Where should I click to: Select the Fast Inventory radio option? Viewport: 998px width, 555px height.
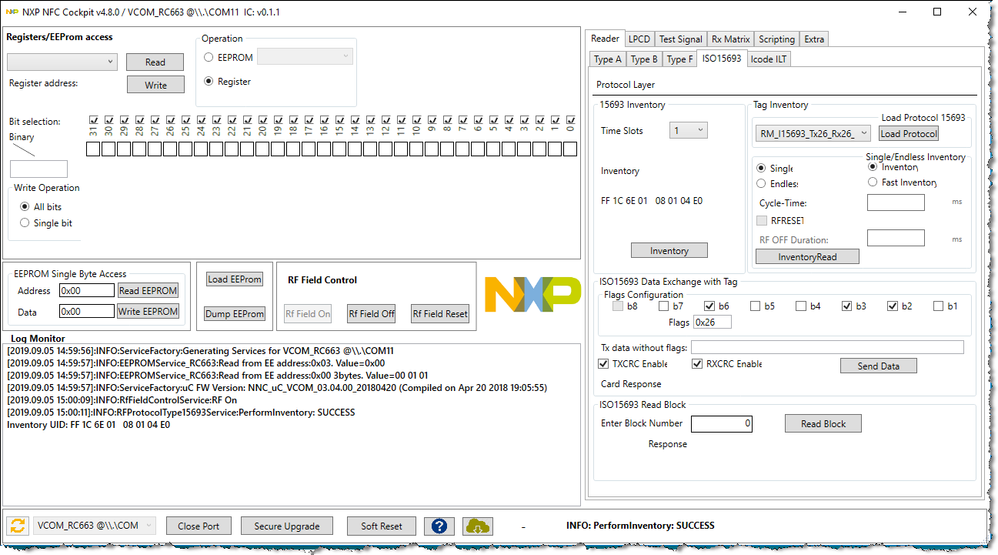873,182
